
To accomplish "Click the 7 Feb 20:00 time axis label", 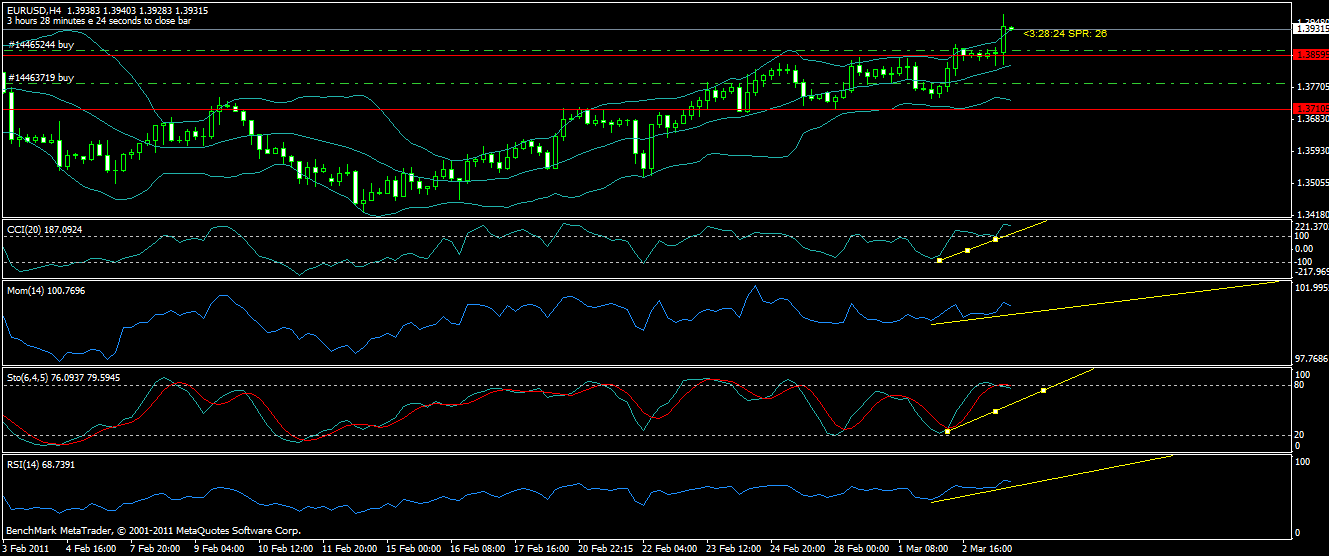I will click(x=154, y=548).
